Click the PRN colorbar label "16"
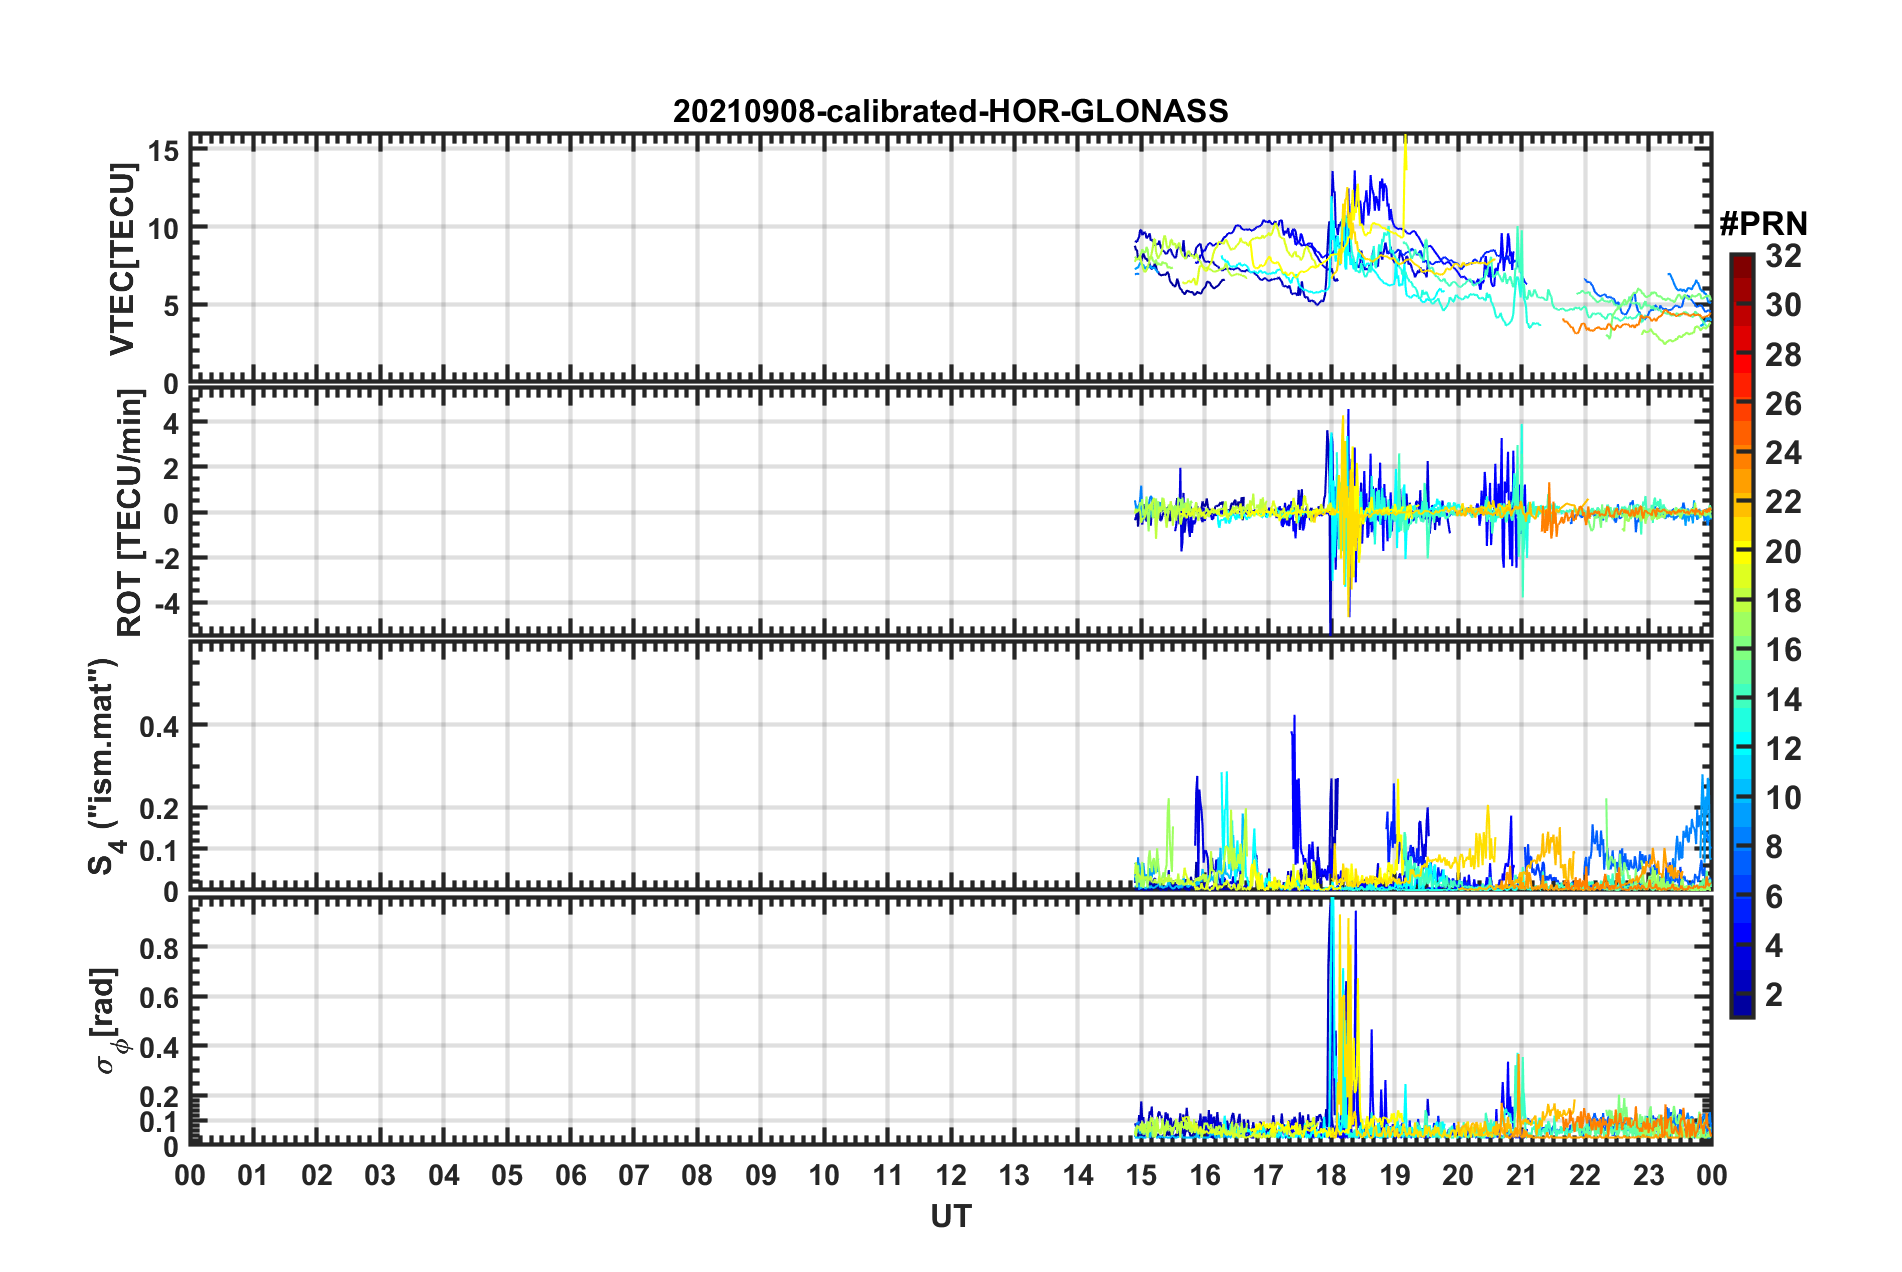This screenshot has height=1272, width=1902. (x=1784, y=650)
